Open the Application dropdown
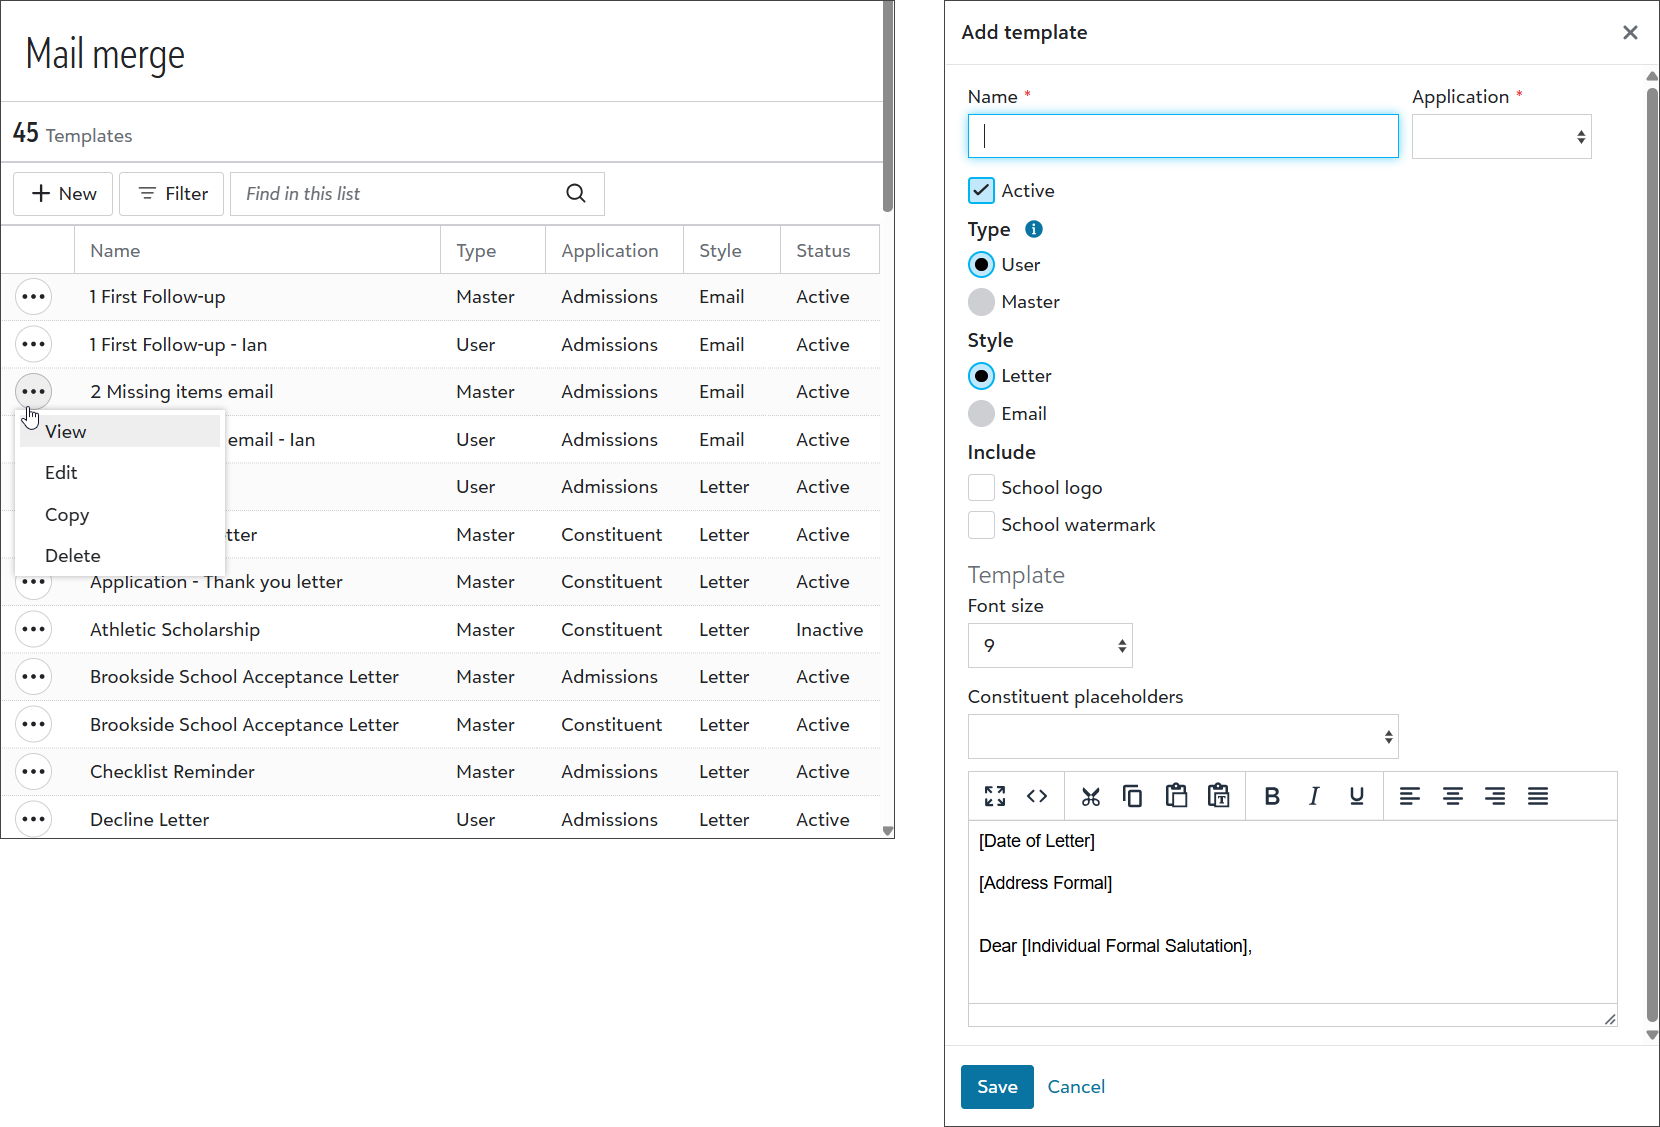Screen dimensions: 1660x1127 [x=1501, y=137]
